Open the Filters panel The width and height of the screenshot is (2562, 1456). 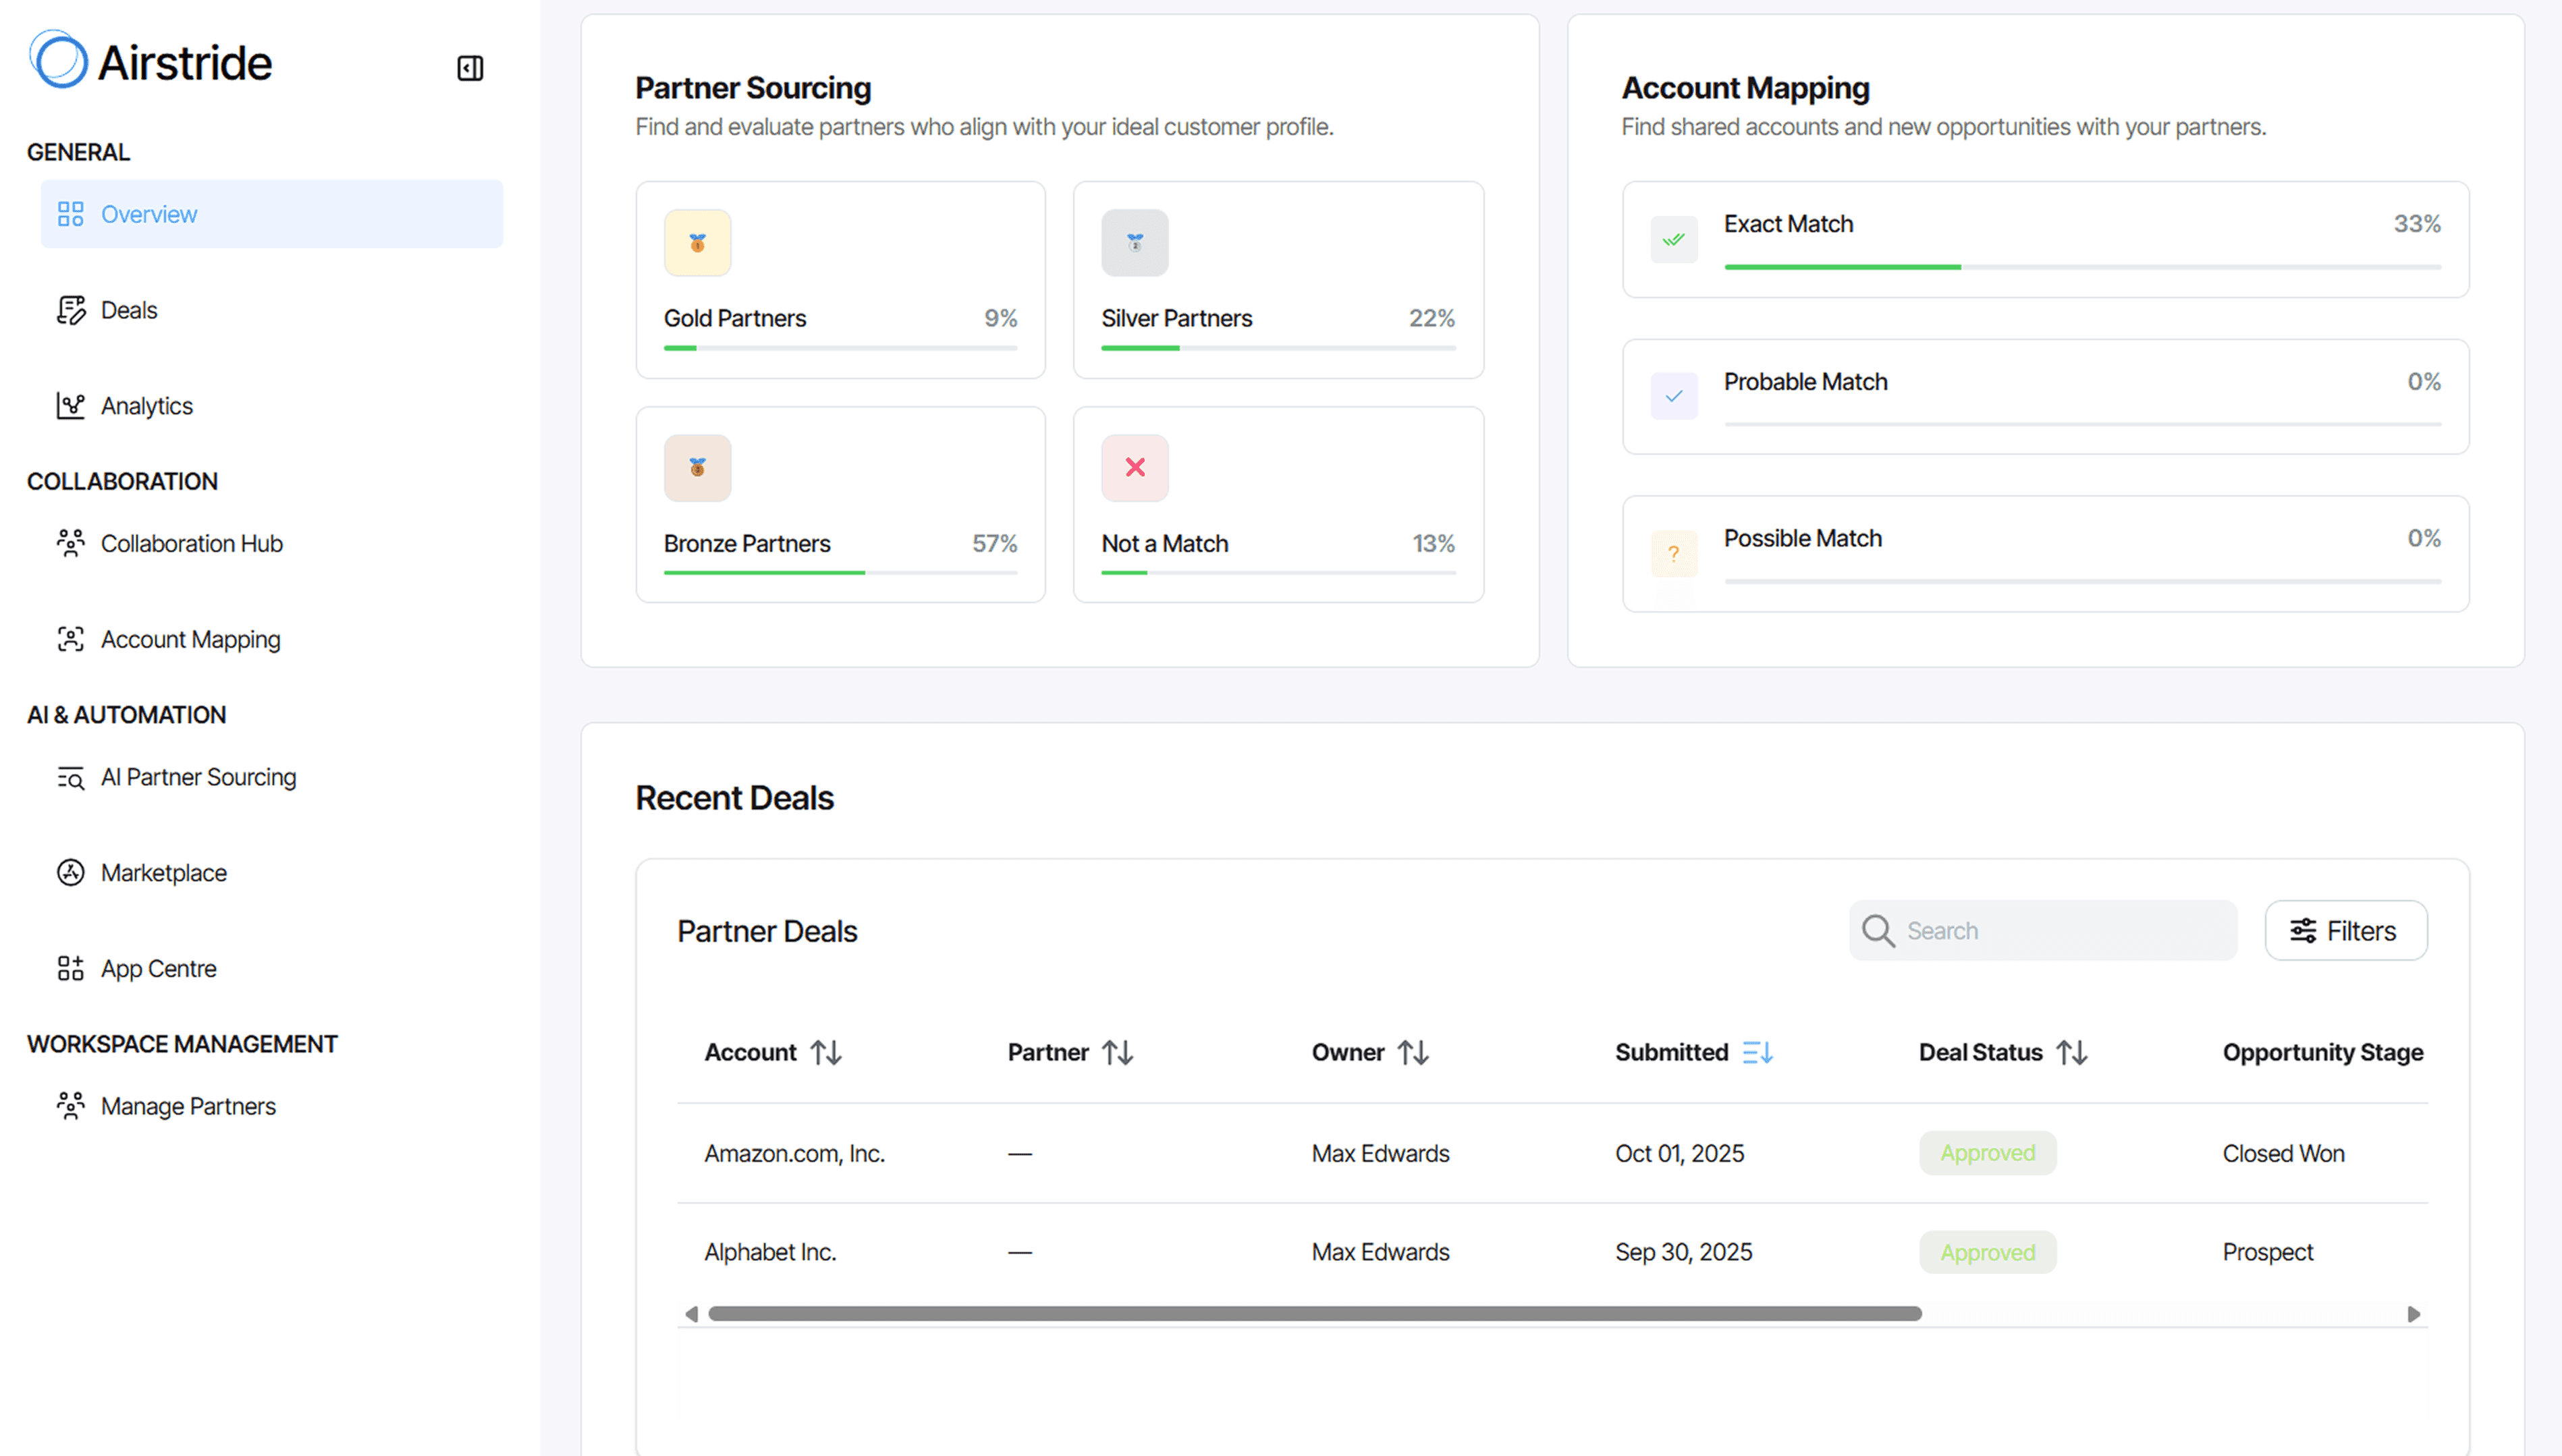2345,930
